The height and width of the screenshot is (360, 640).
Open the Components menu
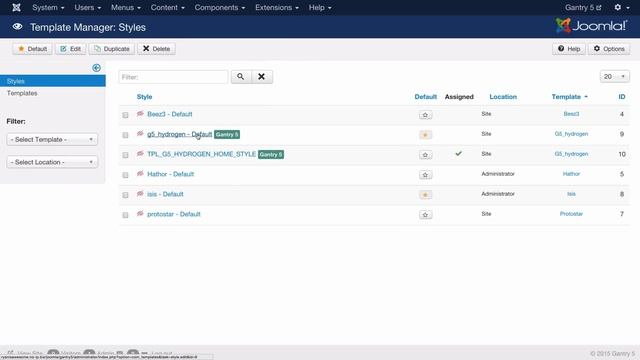pyautogui.click(x=220, y=7)
